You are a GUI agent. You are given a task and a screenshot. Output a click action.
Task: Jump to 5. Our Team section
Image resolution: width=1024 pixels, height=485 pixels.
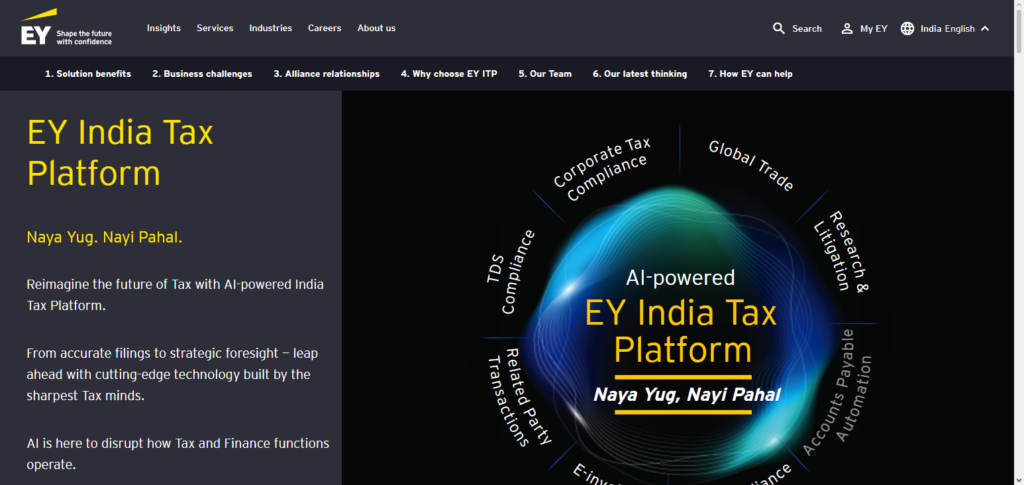point(545,74)
